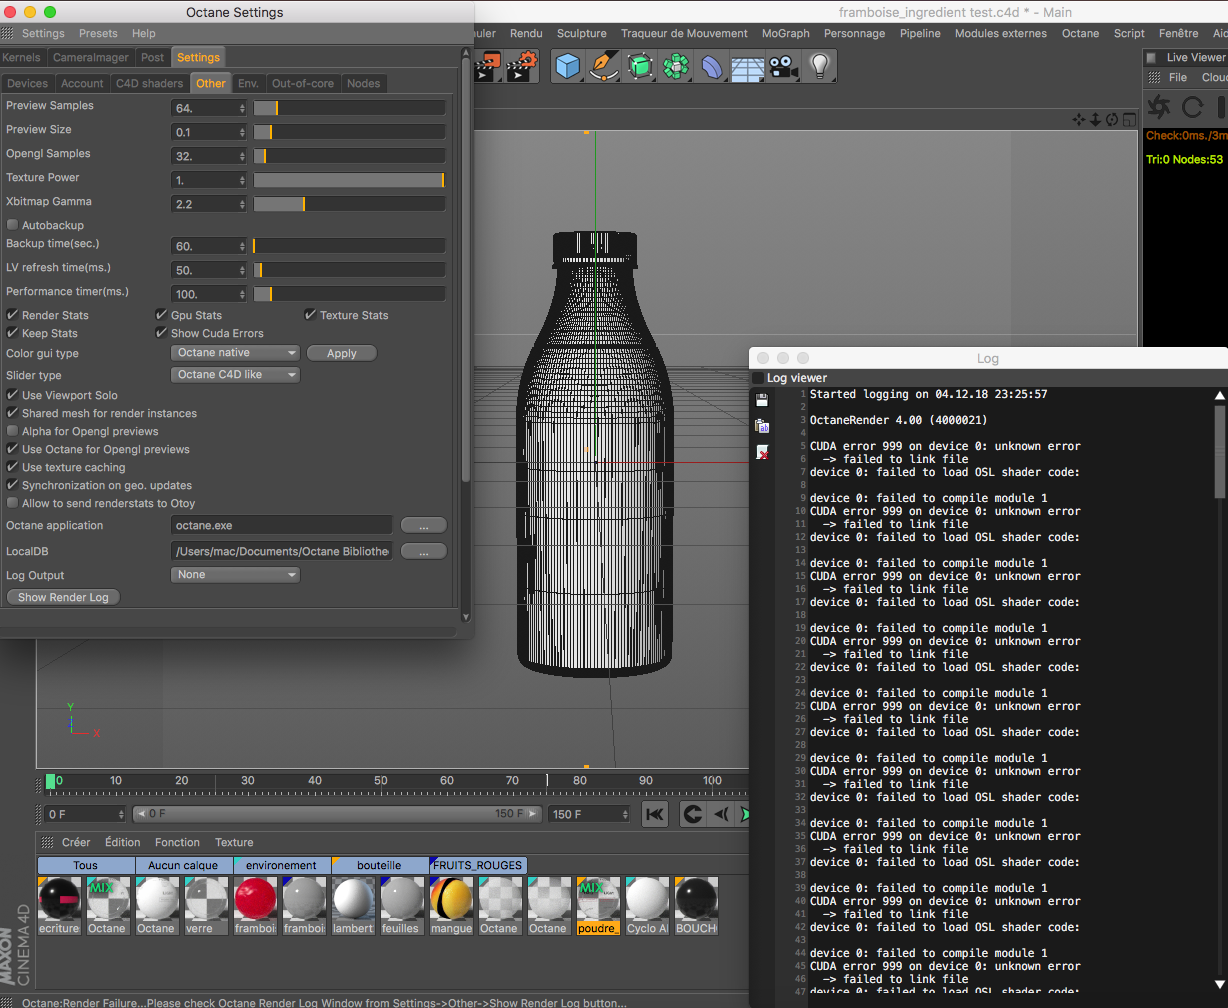1228x1008 pixels.
Task: Click the Preview Samples stepper arrows
Action: coord(242,108)
